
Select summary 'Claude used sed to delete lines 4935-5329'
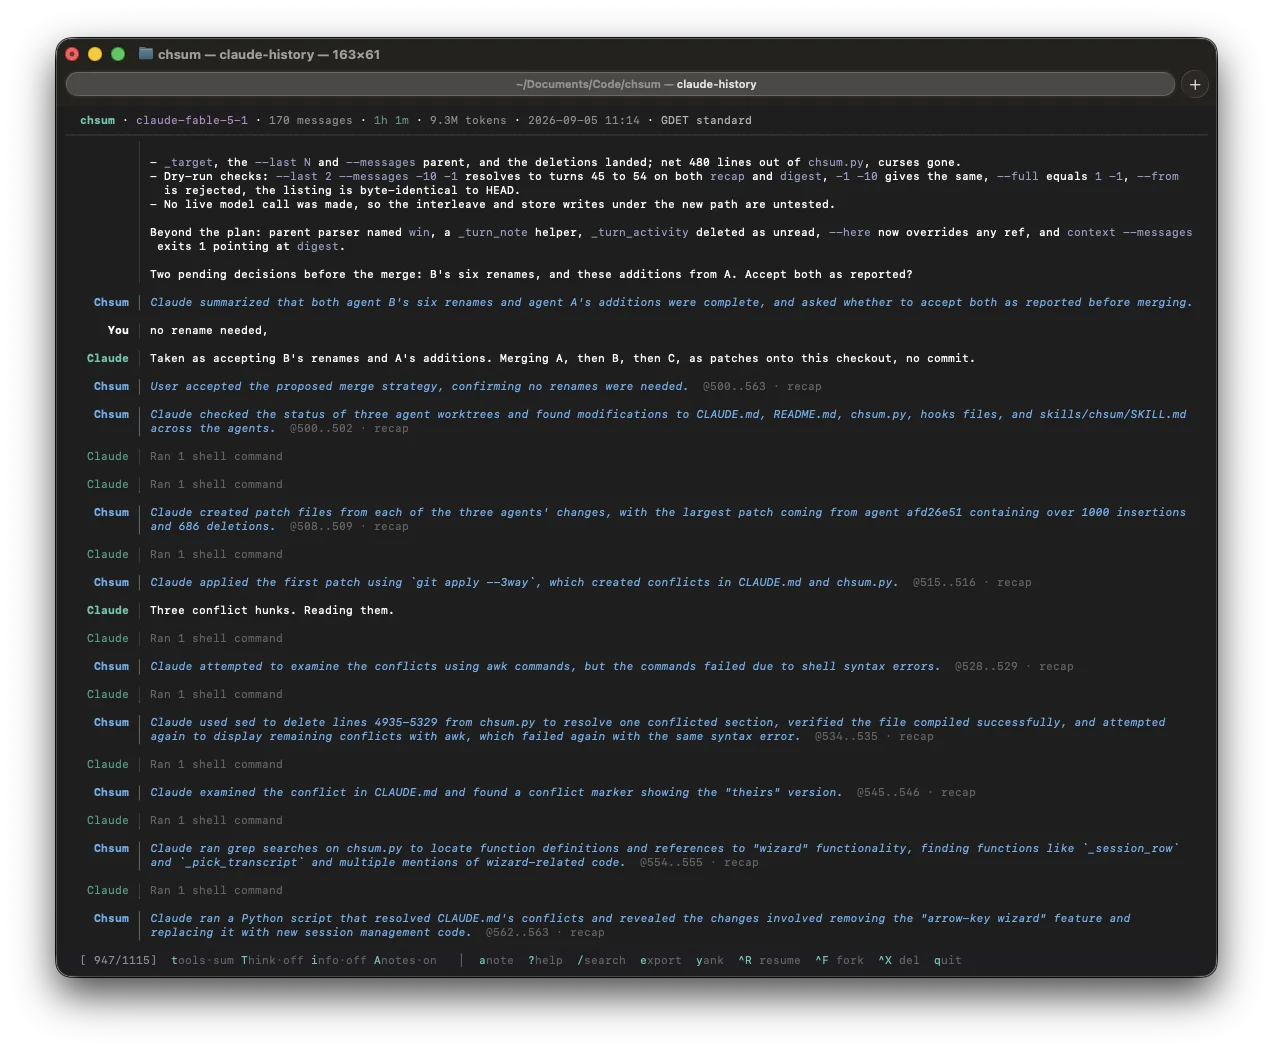[658, 729]
